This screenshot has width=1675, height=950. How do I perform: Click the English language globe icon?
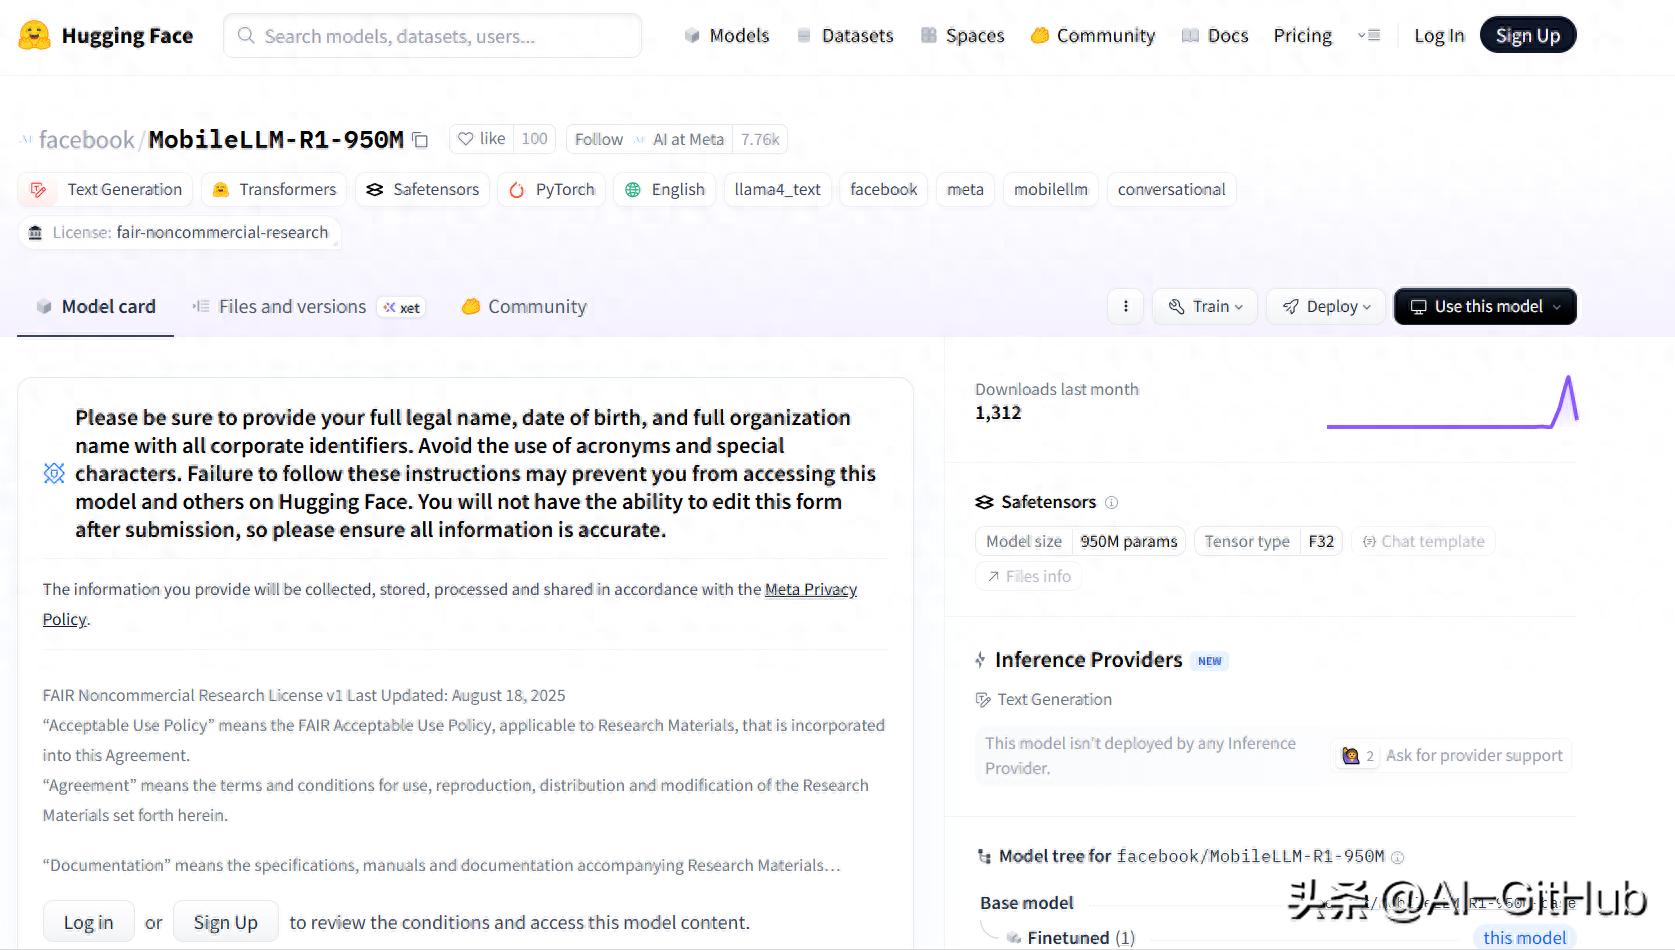pyautogui.click(x=633, y=189)
